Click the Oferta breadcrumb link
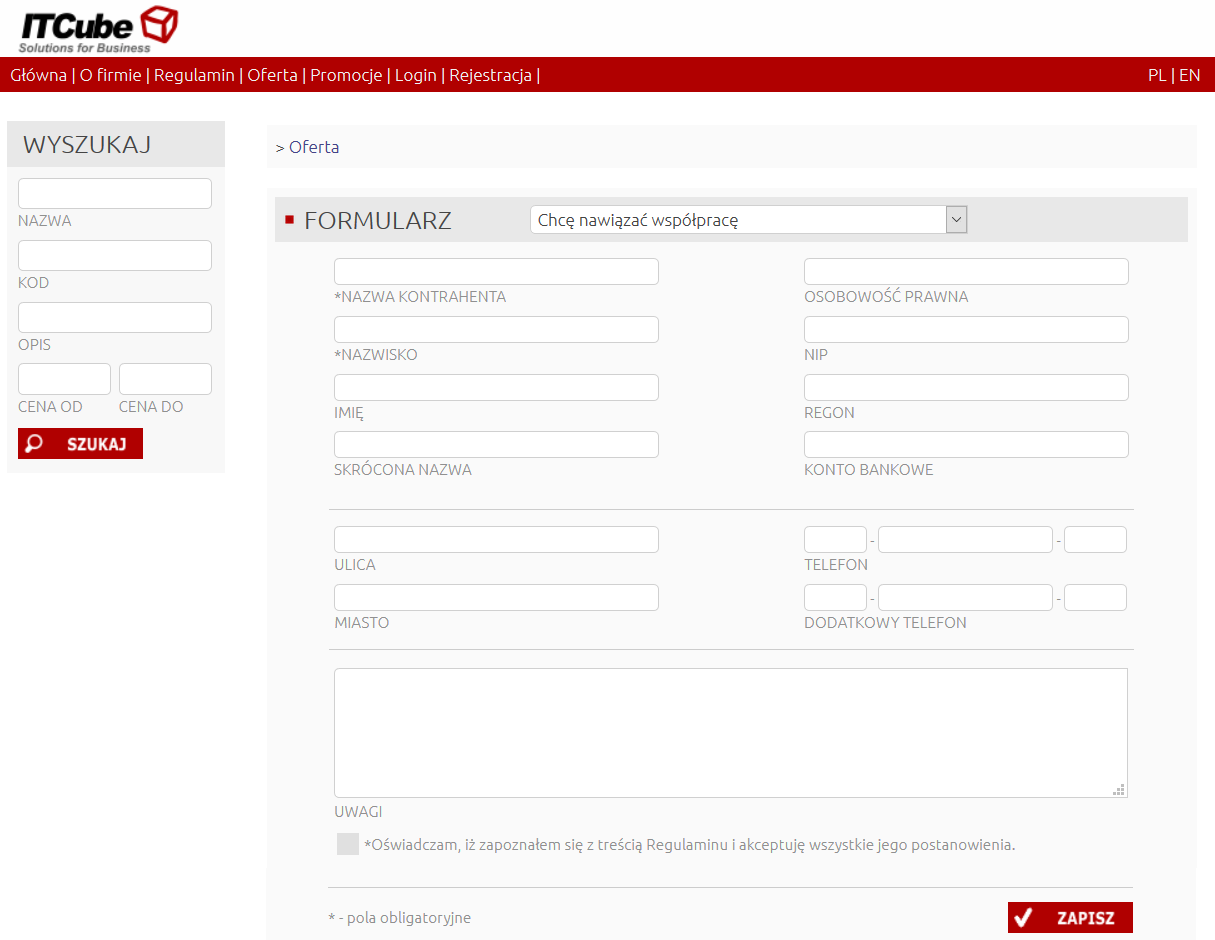This screenshot has height=940, width=1215. point(314,147)
